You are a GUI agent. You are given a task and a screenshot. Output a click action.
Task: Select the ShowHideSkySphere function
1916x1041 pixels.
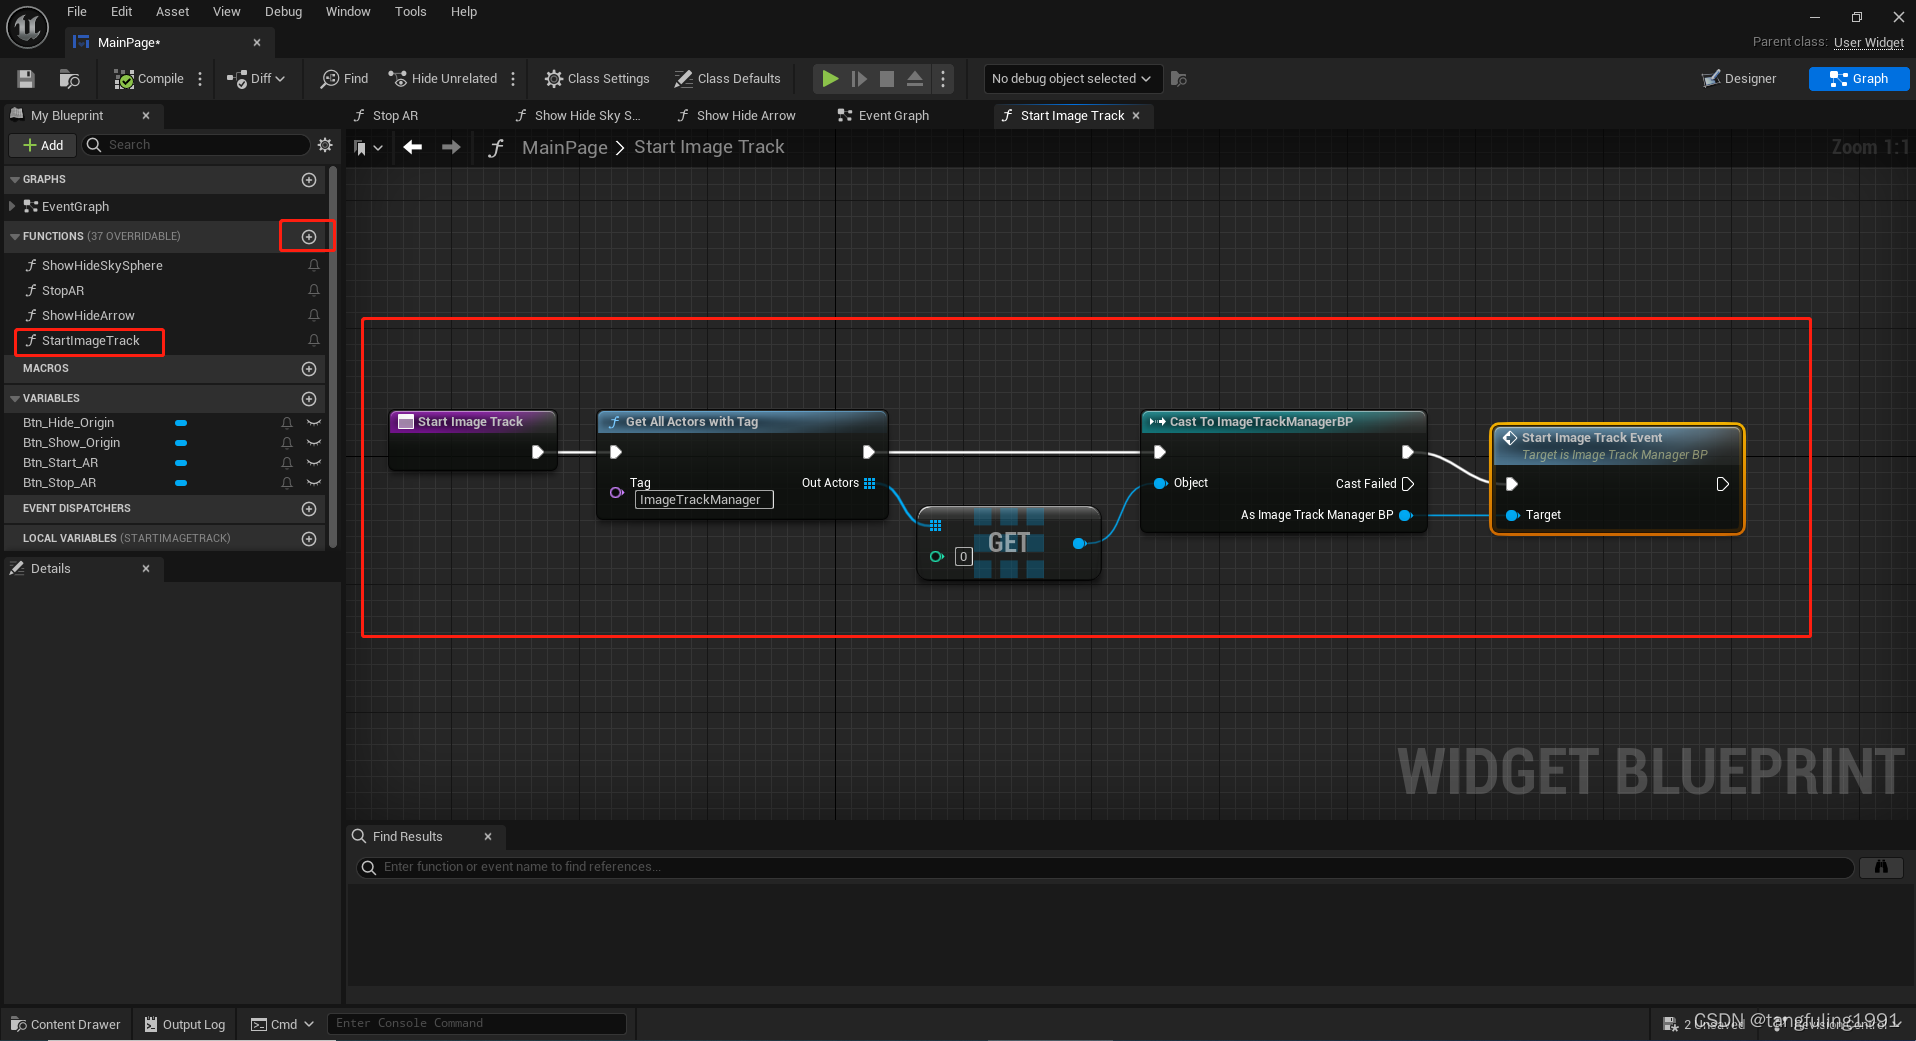tap(102, 266)
